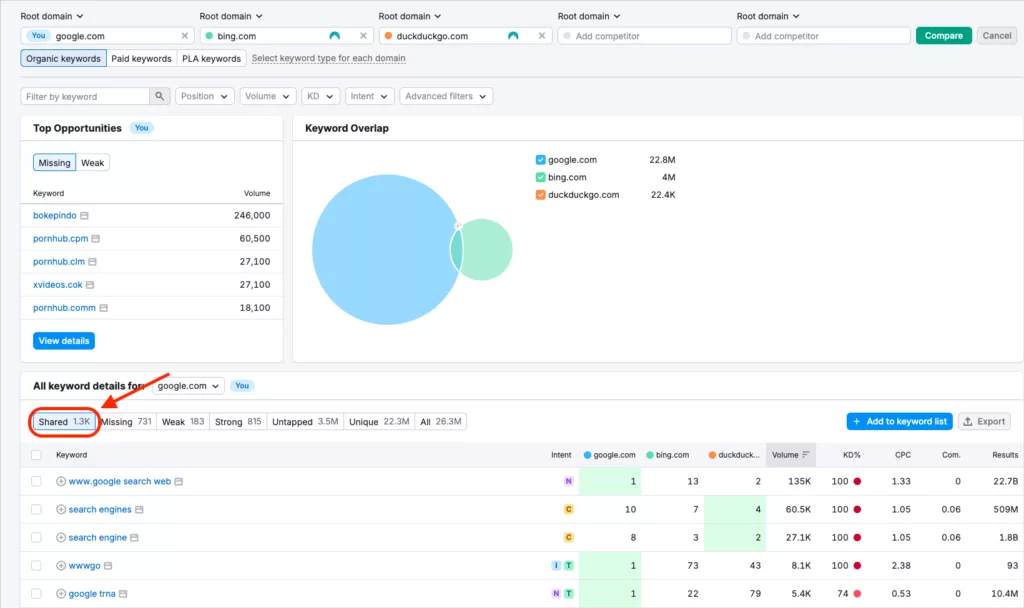This screenshot has height=608, width=1024.
Task: Open the bokepindo keyword link
Action: point(55,216)
